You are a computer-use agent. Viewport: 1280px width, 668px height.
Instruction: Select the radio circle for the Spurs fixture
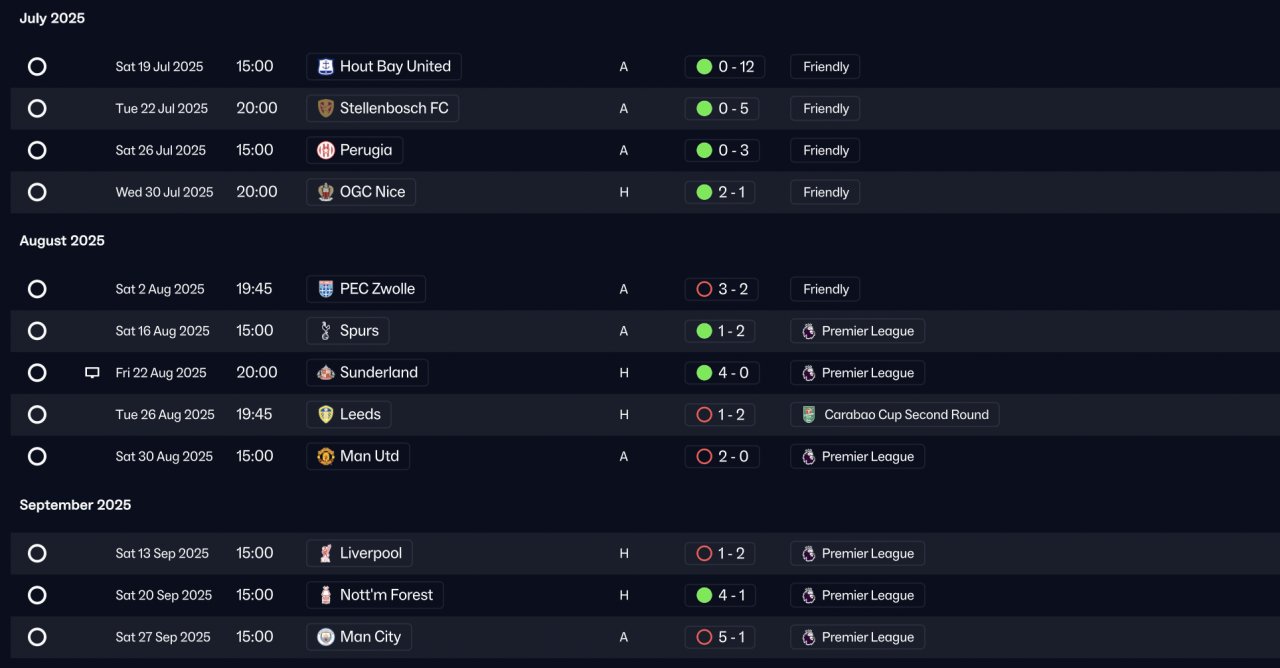[37, 331]
